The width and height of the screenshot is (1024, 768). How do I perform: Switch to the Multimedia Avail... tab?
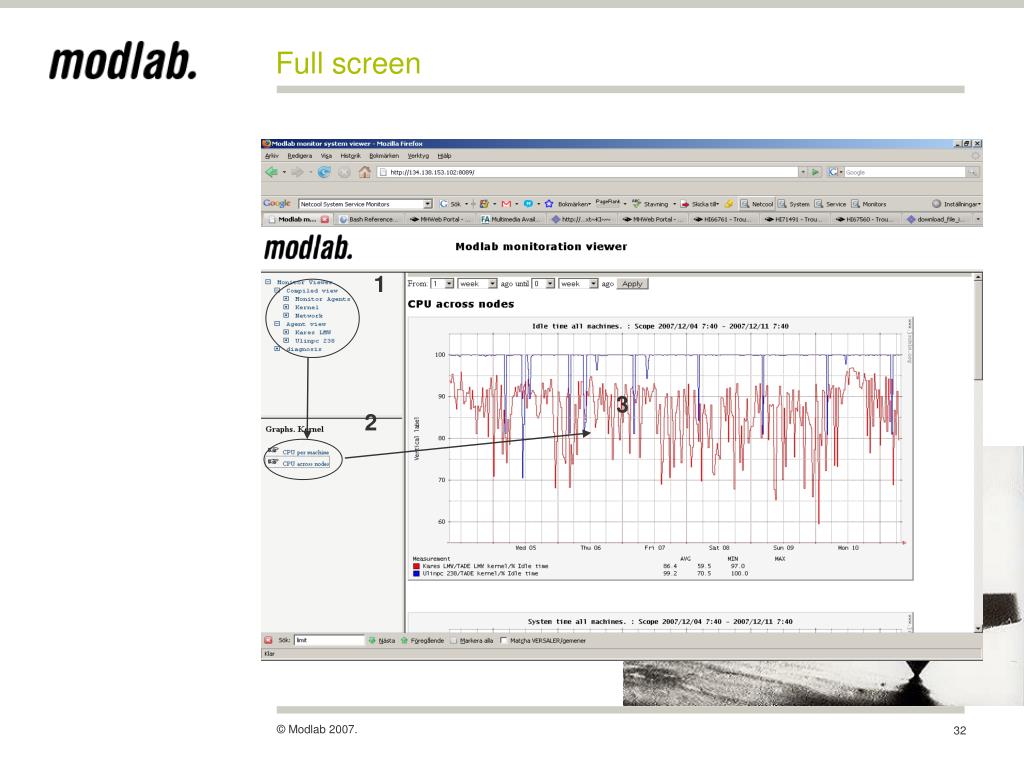[x=511, y=219]
